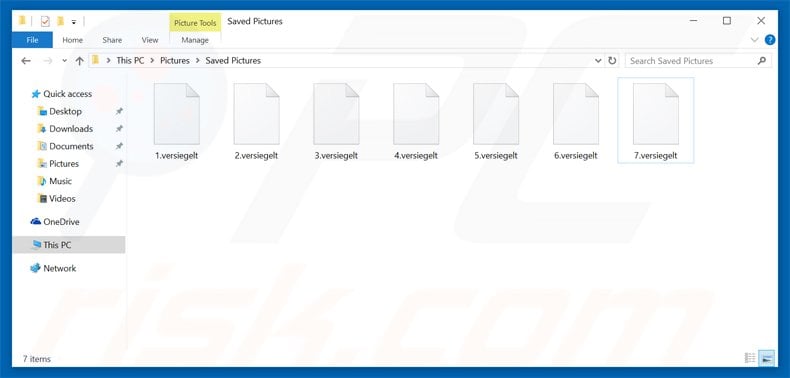790x378 pixels.
Task: Switch to Details view layout icon
Action: coord(750,358)
